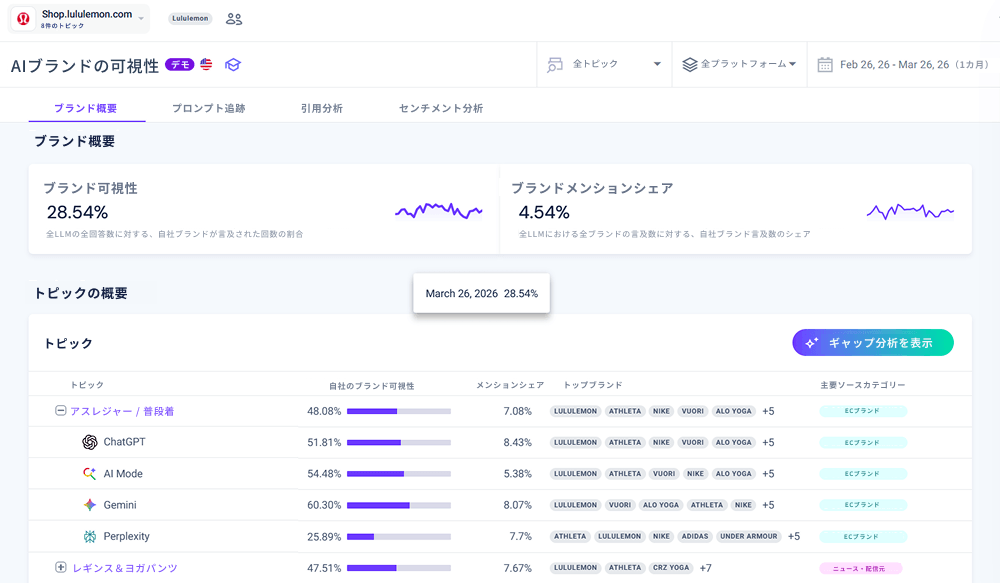Image resolution: width=1000 pixels, height=583 pixels.
Task: Click the AI Mode row label
Action: point(123,474)
